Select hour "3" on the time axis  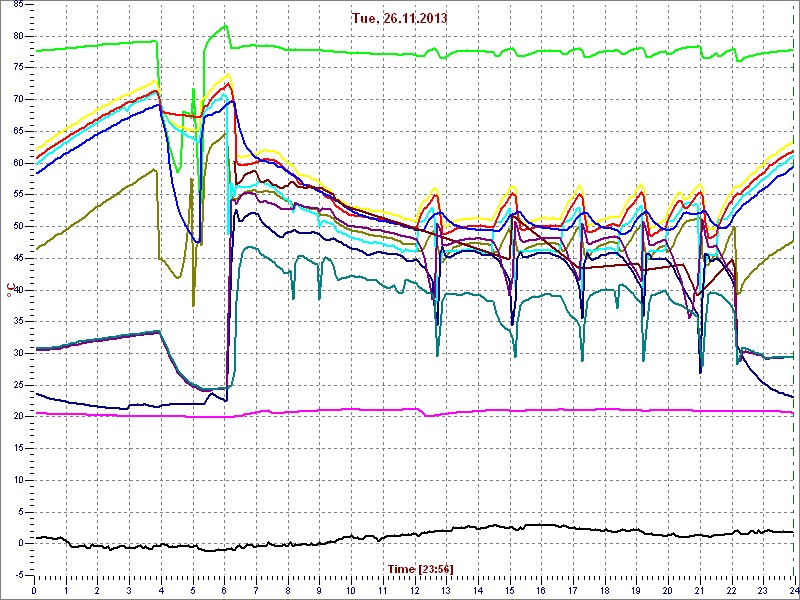pos(129,590)
